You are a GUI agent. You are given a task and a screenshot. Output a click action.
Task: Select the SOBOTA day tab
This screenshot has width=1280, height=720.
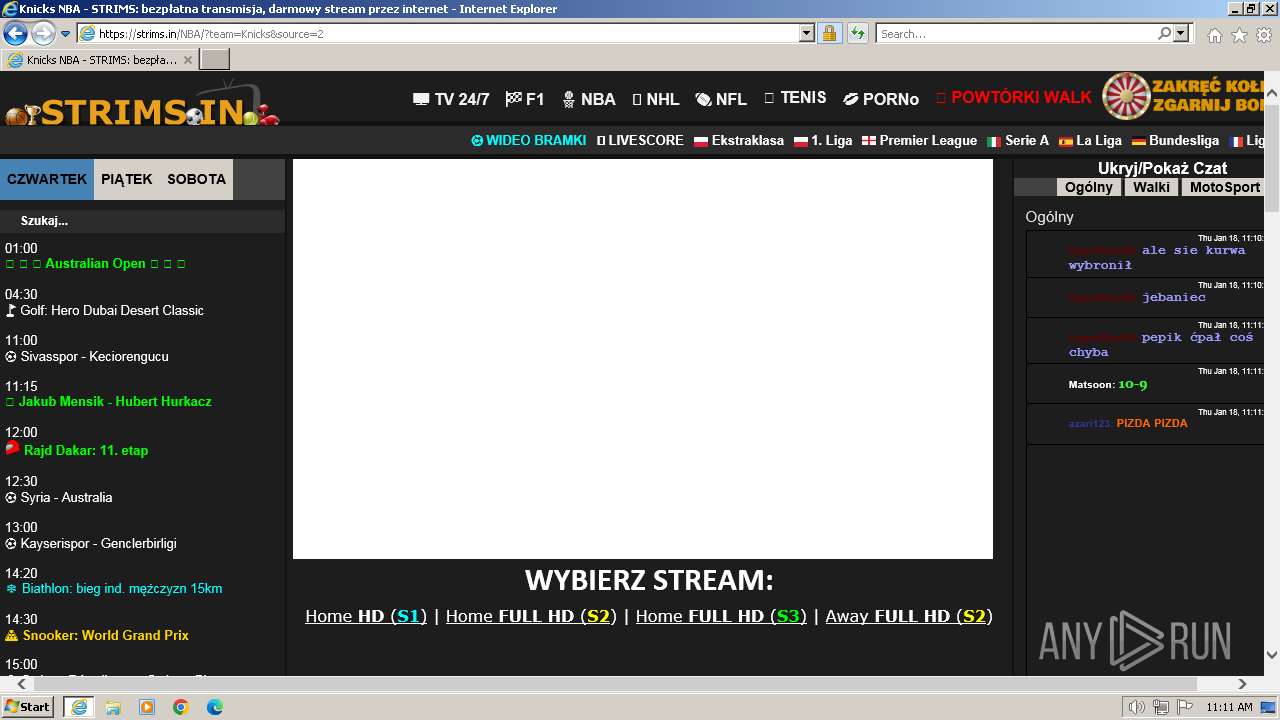pos(196,180)
